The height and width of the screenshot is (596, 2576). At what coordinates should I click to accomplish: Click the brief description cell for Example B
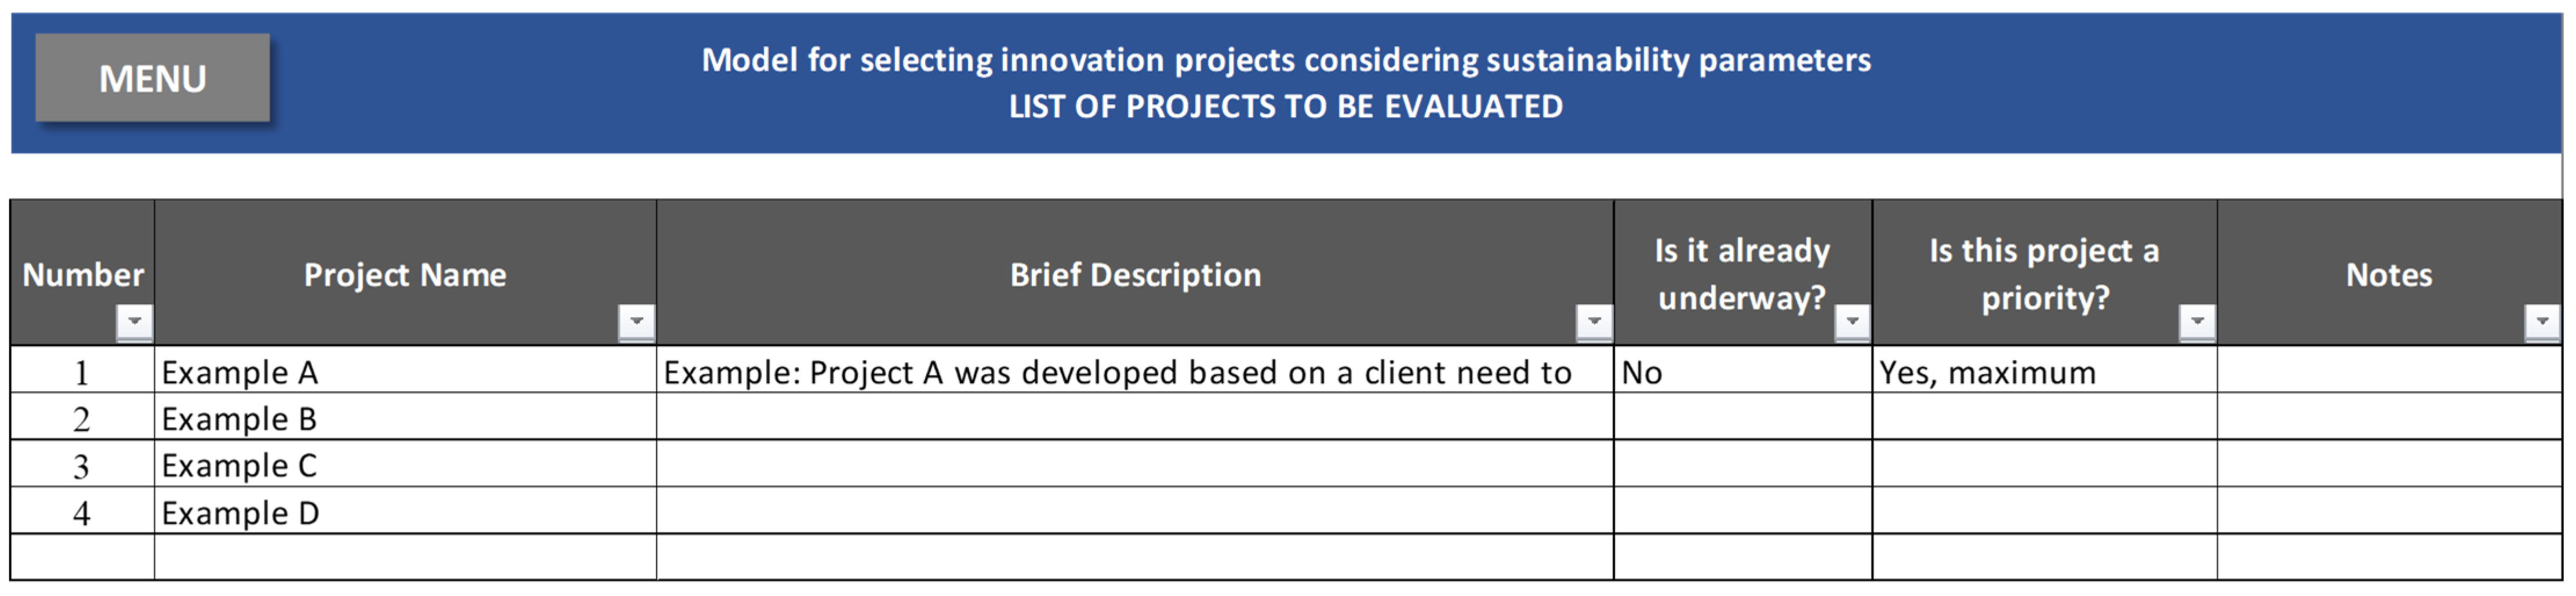(x=1134, y=418)
